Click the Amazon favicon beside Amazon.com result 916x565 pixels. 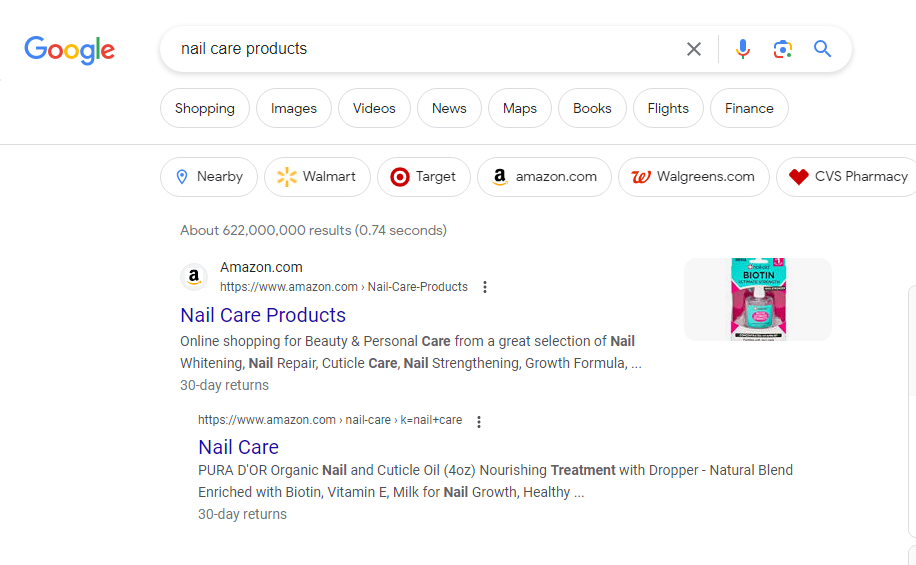click(x=194, y=276)
